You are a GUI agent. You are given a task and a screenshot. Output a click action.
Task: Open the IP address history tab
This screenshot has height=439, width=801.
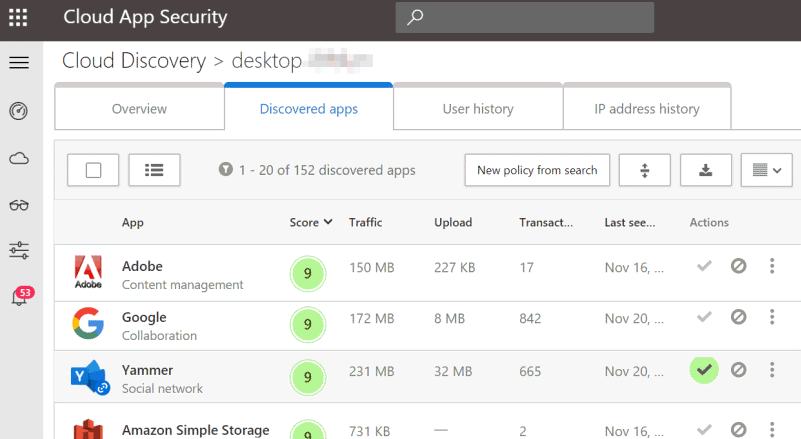pos(647,109)
